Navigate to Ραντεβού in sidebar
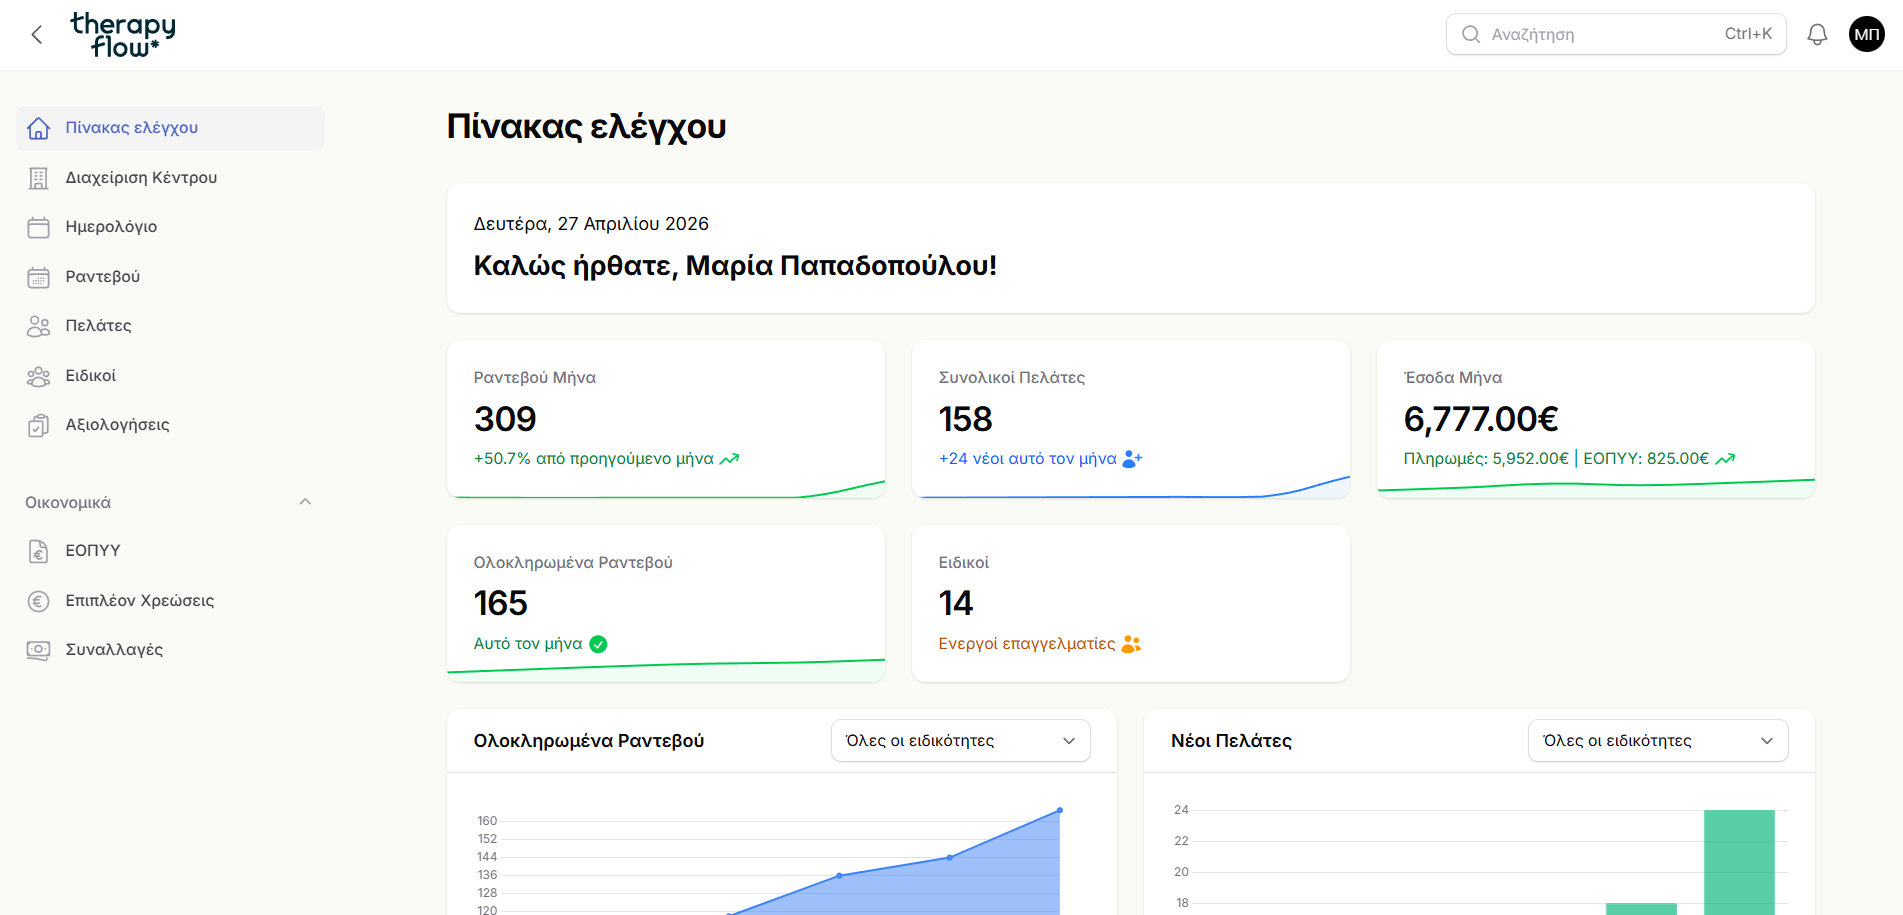1903x915 pixels. [x=171, y=277]
